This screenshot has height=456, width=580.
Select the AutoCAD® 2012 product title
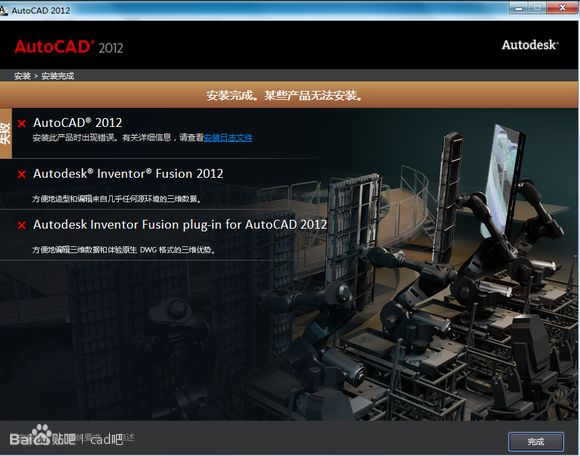(77, 123)
